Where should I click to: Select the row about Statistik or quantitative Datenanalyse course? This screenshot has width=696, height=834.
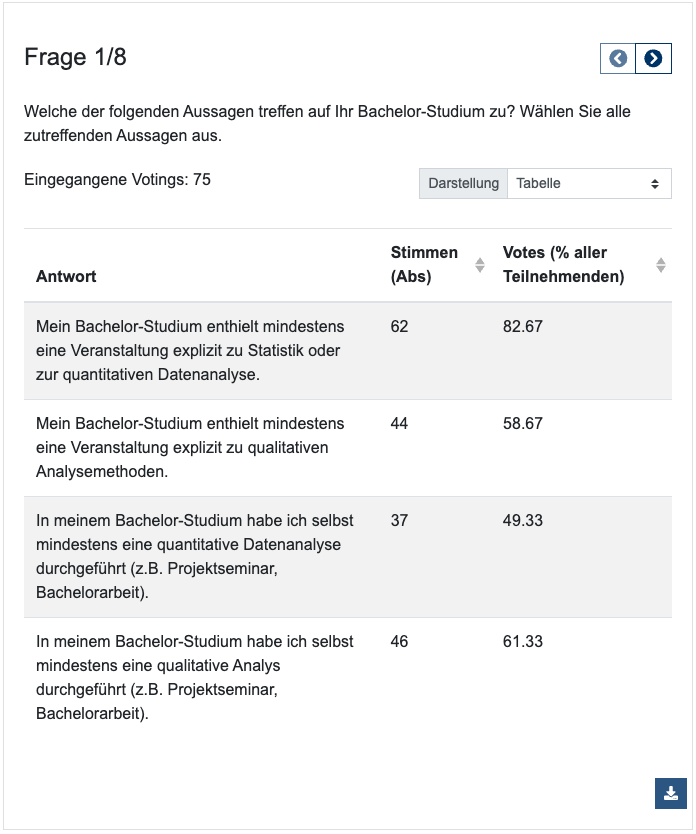coord(190,350)
